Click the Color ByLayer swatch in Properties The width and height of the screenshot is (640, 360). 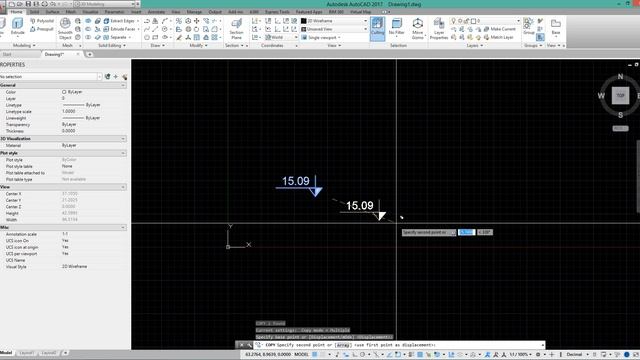64,92
